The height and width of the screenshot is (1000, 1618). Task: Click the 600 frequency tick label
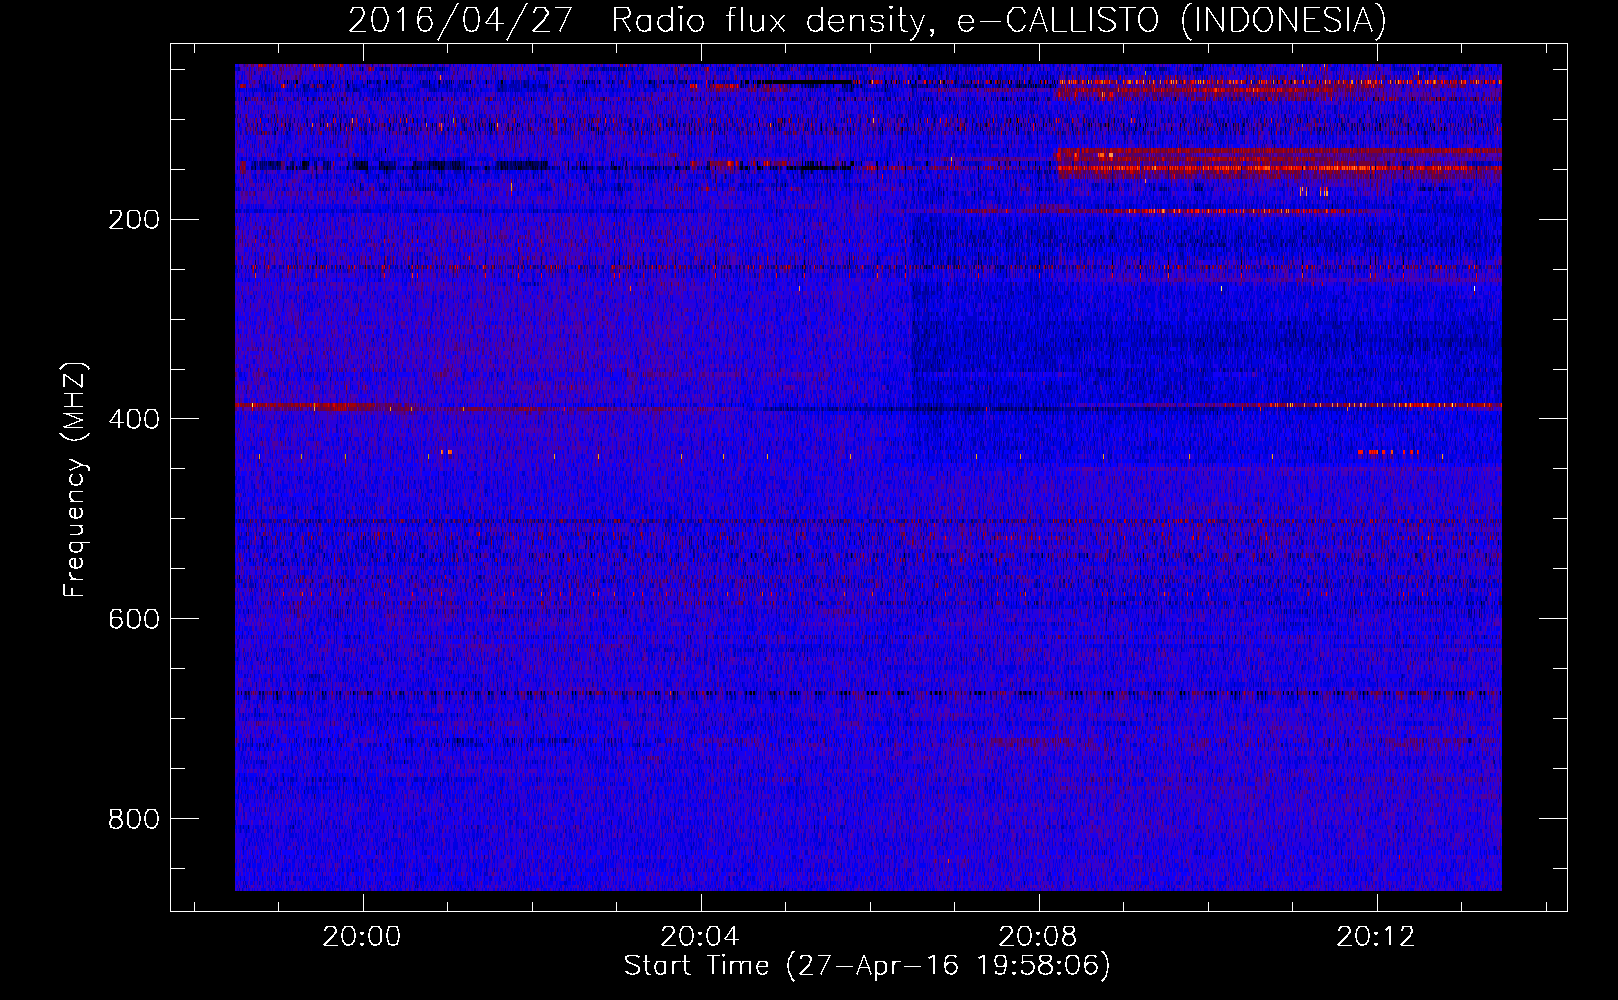click(134, 619)
